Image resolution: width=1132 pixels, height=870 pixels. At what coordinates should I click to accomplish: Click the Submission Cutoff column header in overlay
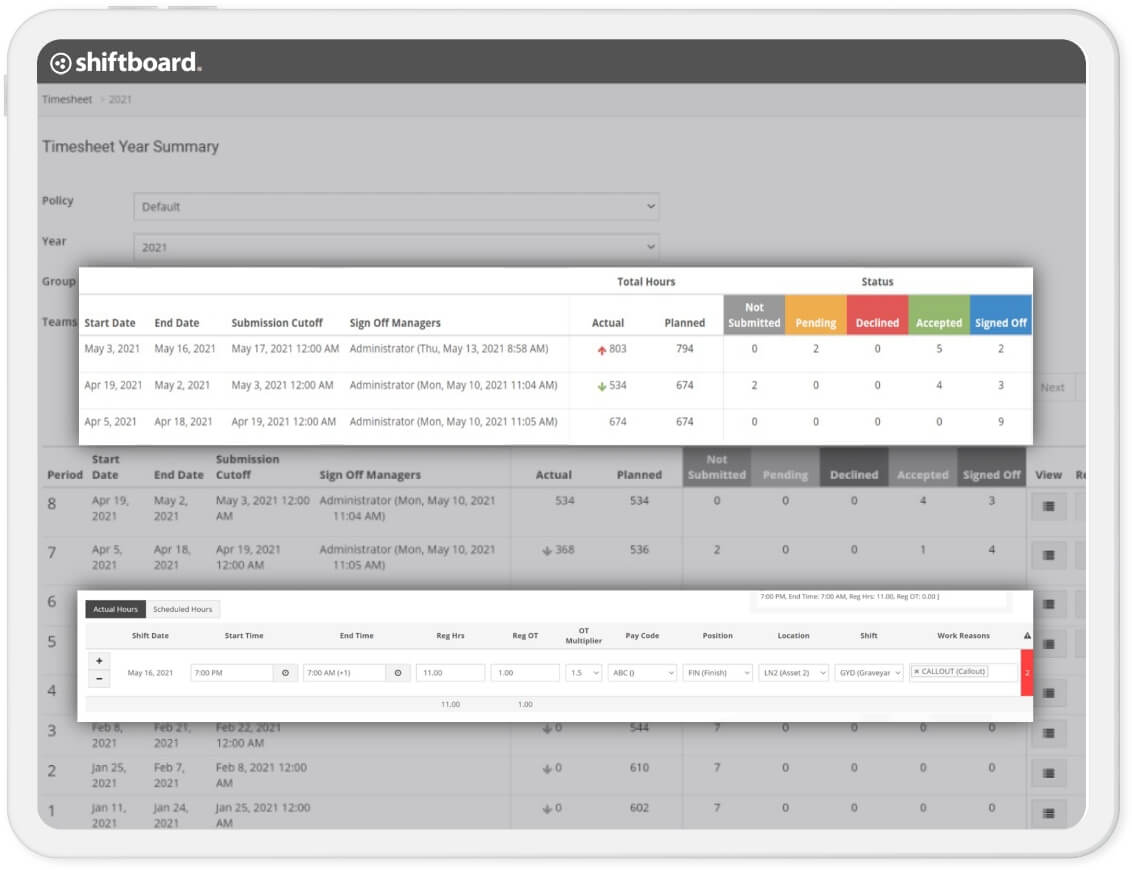pyautogui.click(x=277, y=323)
